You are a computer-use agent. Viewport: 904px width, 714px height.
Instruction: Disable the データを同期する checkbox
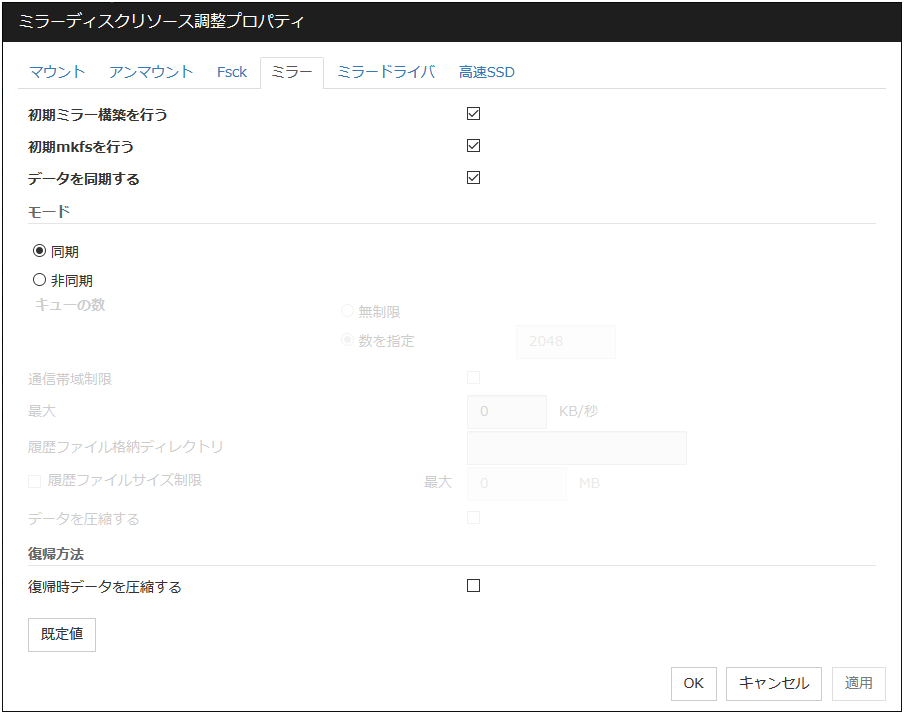(x=474, y=178)
